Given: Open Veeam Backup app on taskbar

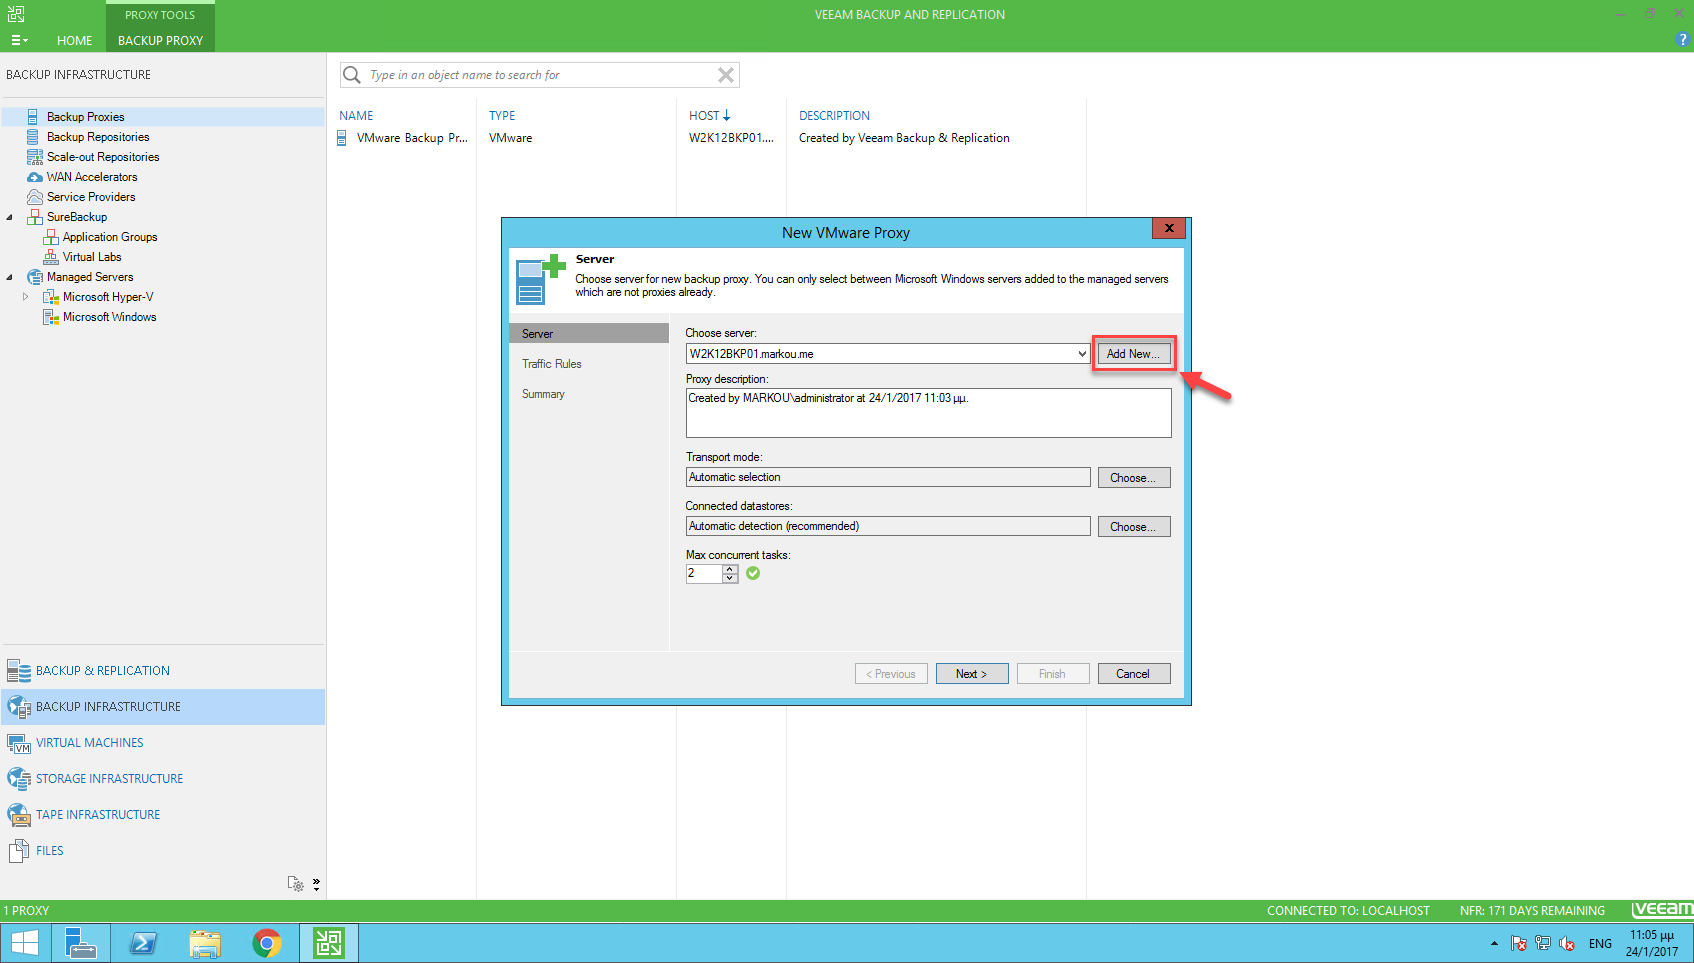Looking at the screenshot, I should [329, 943].
